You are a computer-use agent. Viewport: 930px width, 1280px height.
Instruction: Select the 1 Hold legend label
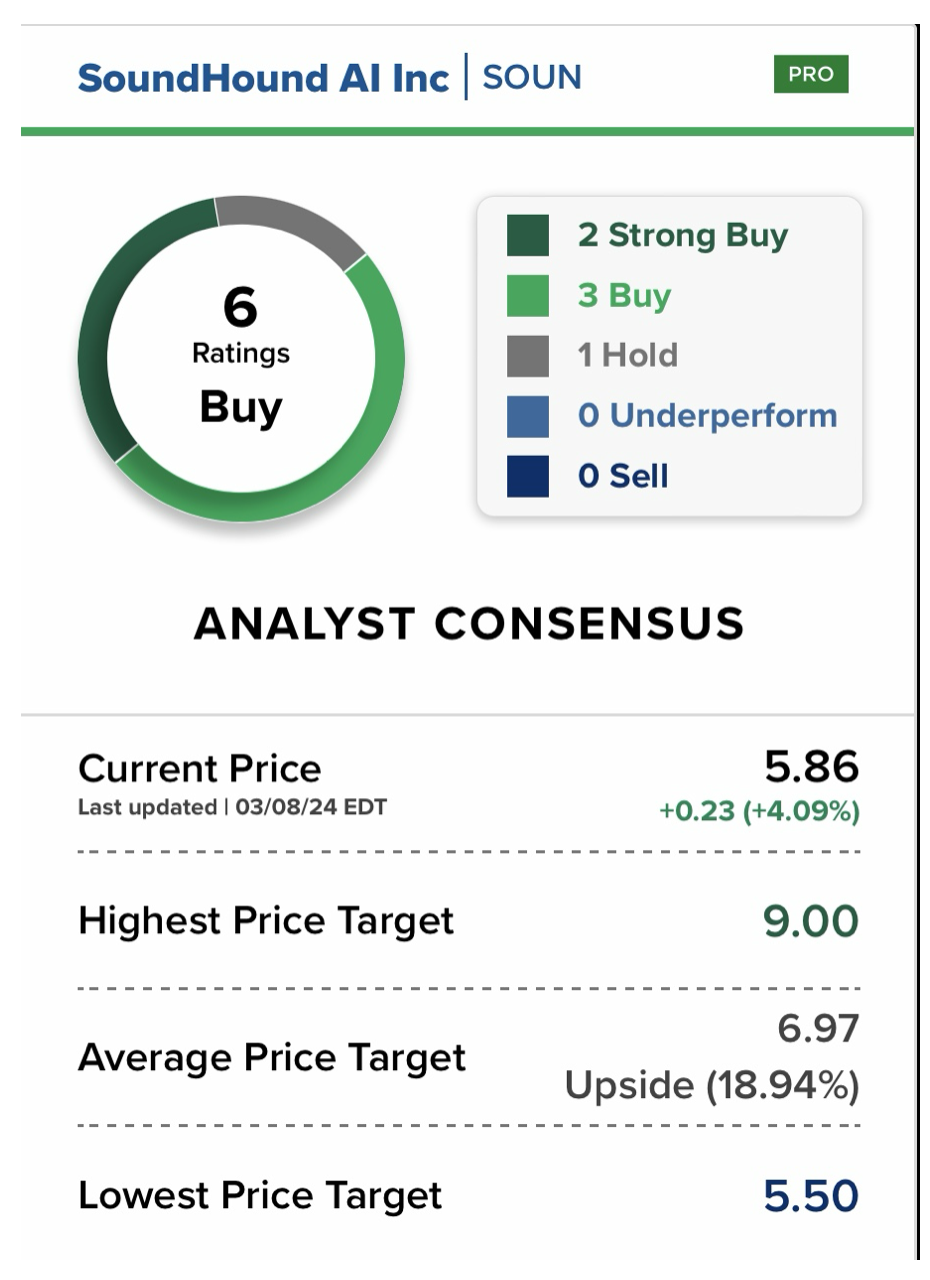[627, 356]
